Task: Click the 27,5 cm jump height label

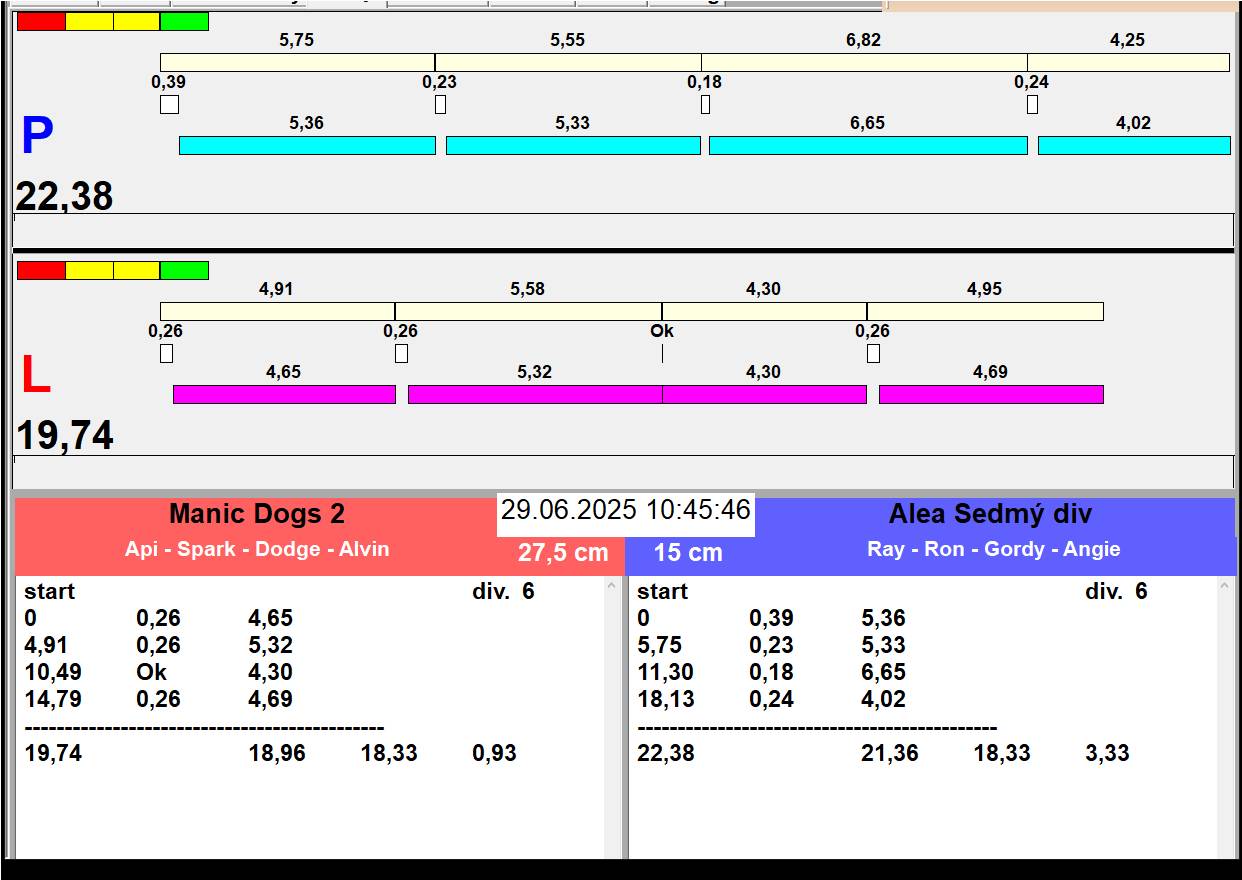Action: pyautogui.click(x=563, y=553)
